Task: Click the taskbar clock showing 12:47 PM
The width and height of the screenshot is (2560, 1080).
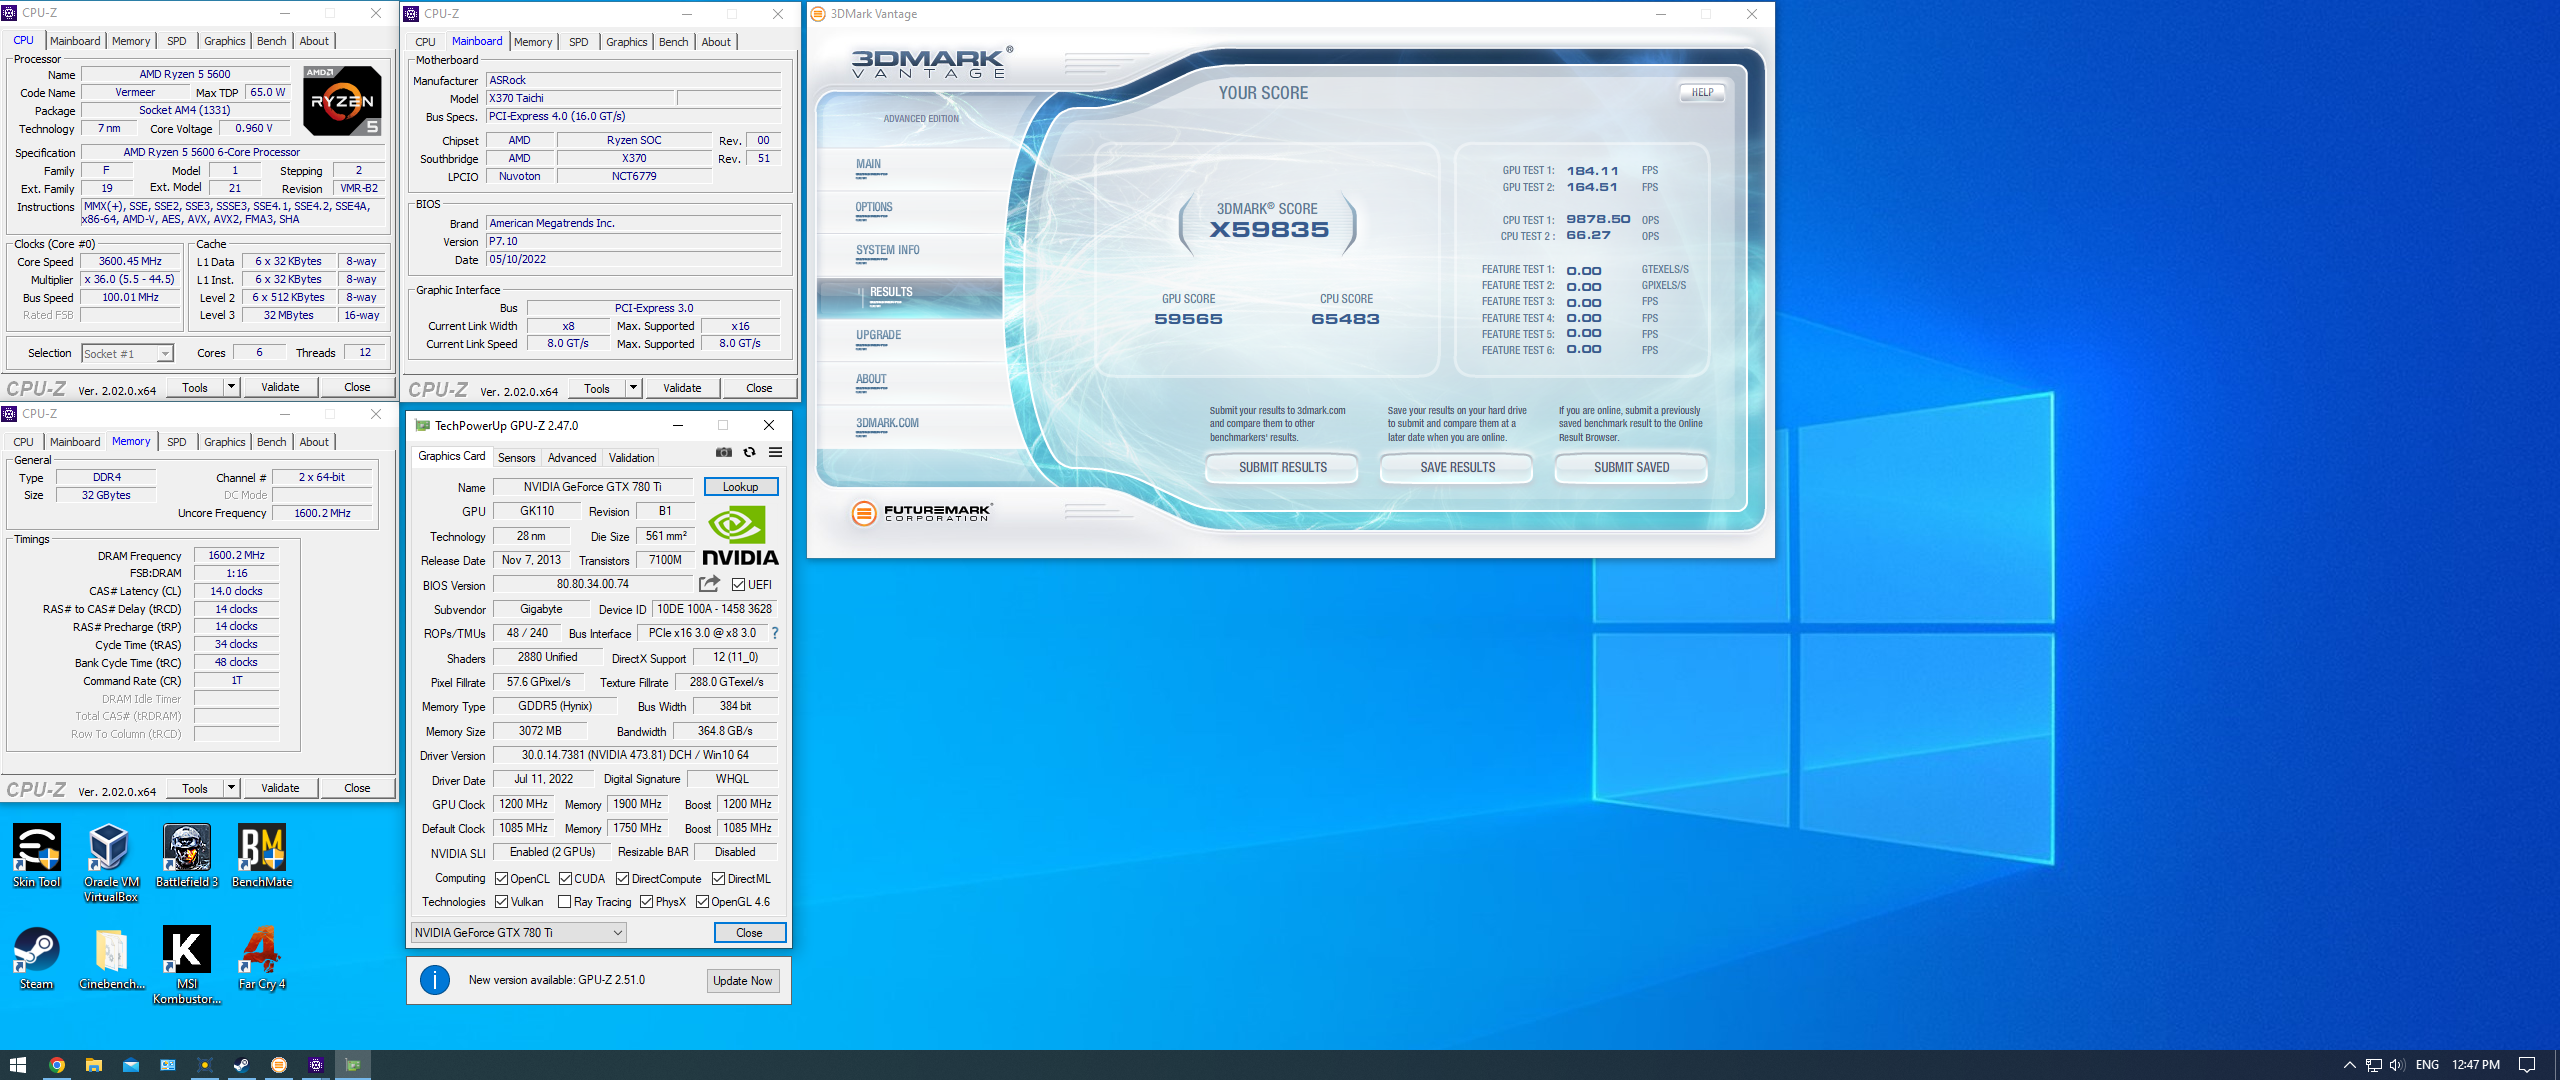Action: [x=2476, y=1065]
